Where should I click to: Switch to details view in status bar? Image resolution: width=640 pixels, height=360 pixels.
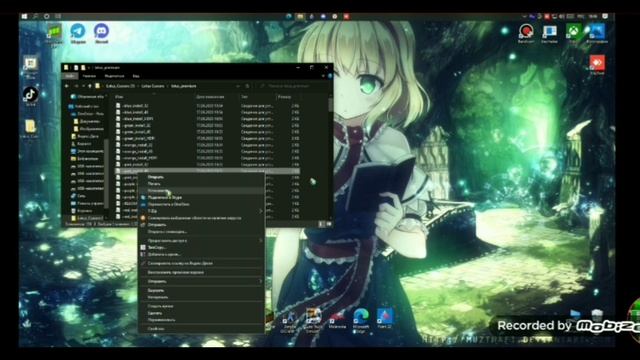pos(322,224)
